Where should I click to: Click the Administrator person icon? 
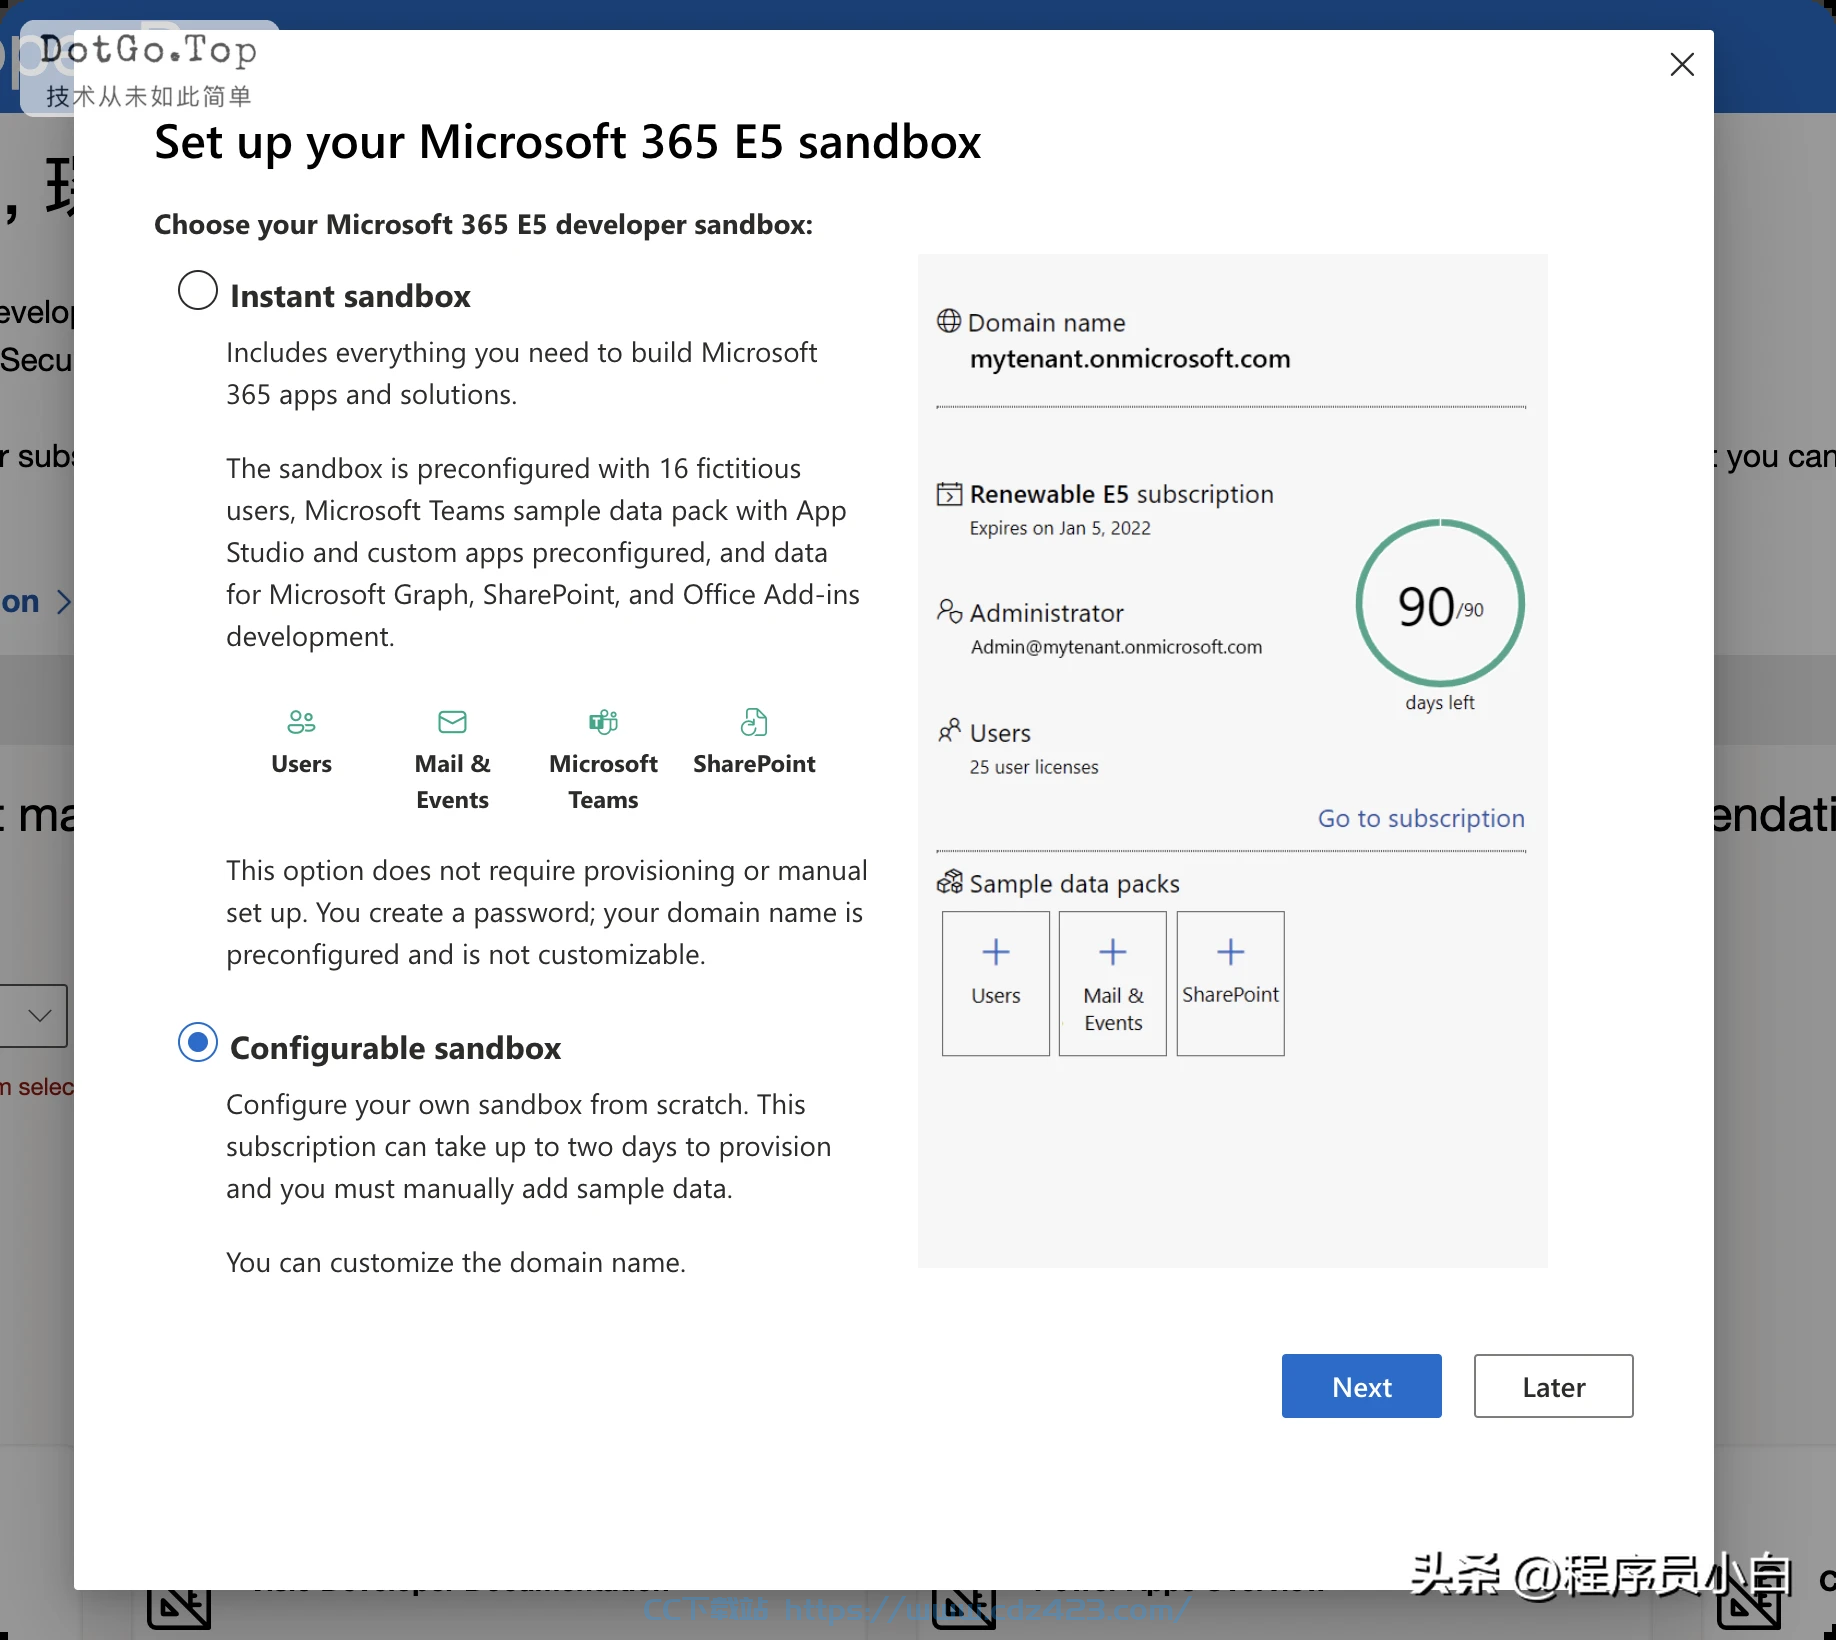pos(949,611)
